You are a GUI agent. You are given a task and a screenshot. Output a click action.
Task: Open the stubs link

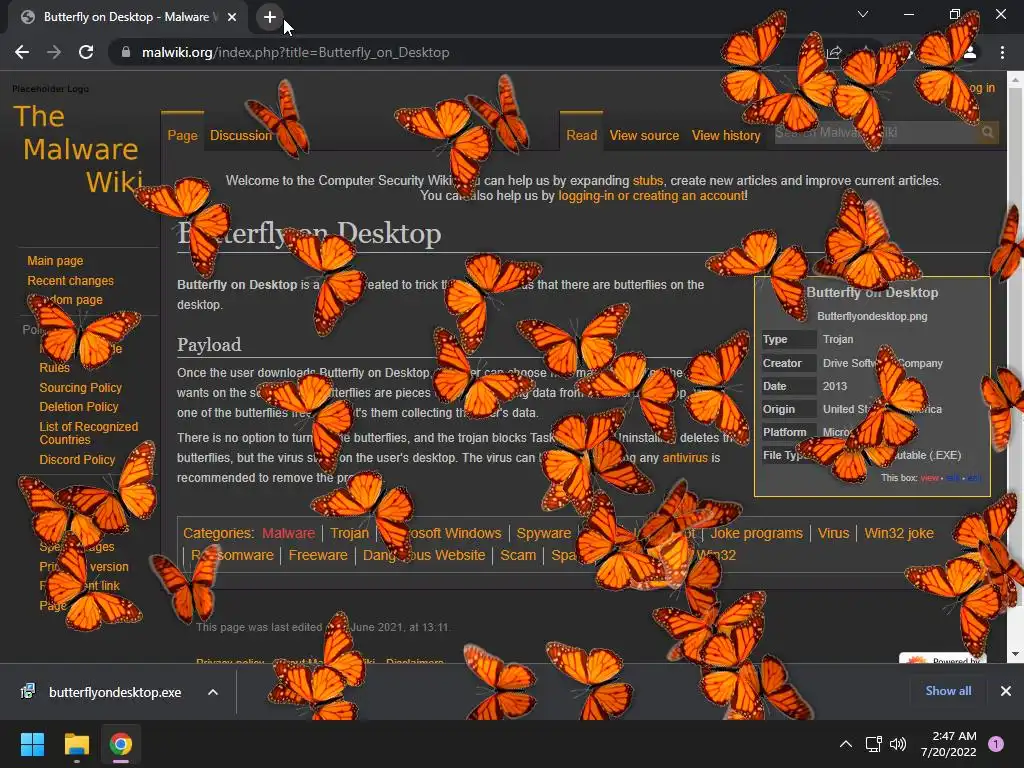[x=648, y=180]
